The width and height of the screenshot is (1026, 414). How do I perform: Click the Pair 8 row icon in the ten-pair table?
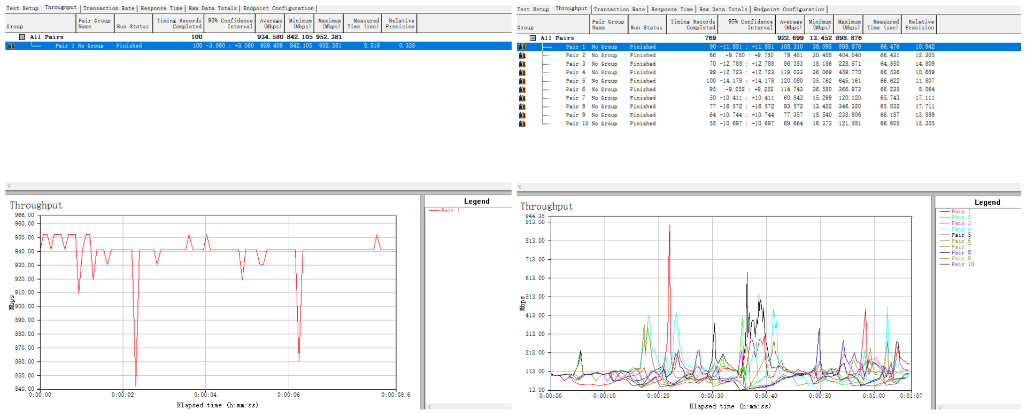(x=520, y=106)
